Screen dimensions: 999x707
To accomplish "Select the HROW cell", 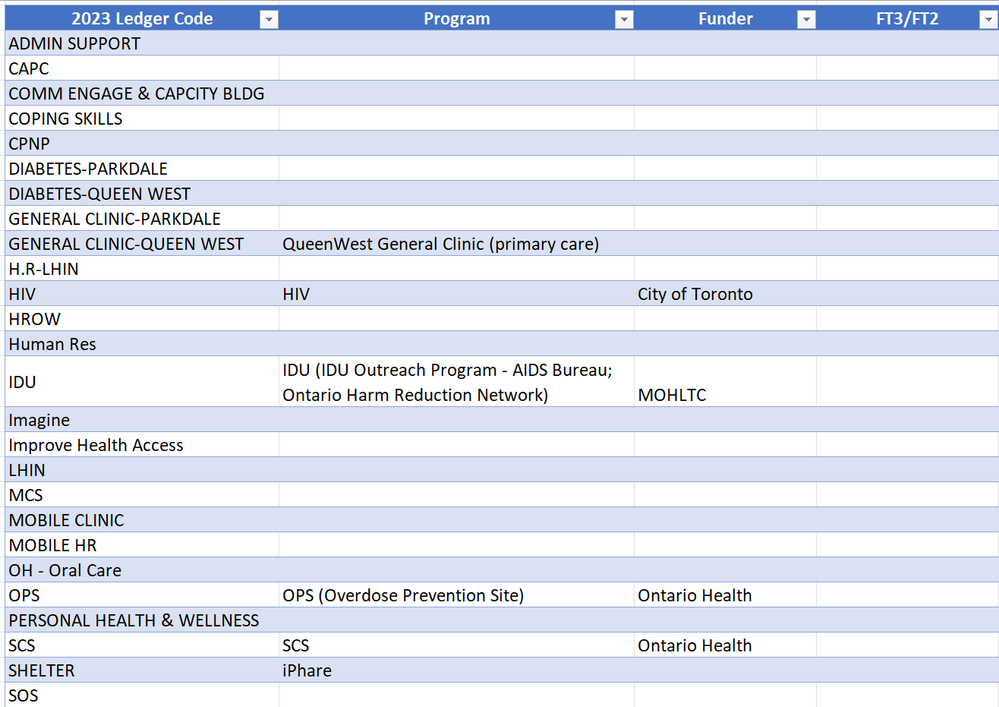I will (x=142, y=319).
